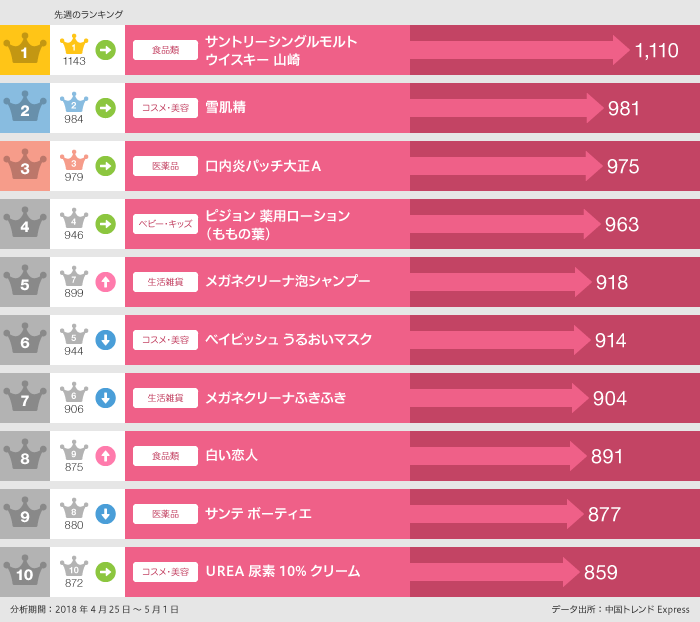Screen dimensions: 700x622
Task: Click the 先週のランキング column header
Action: pyautogui.click(x=89, y=14)
